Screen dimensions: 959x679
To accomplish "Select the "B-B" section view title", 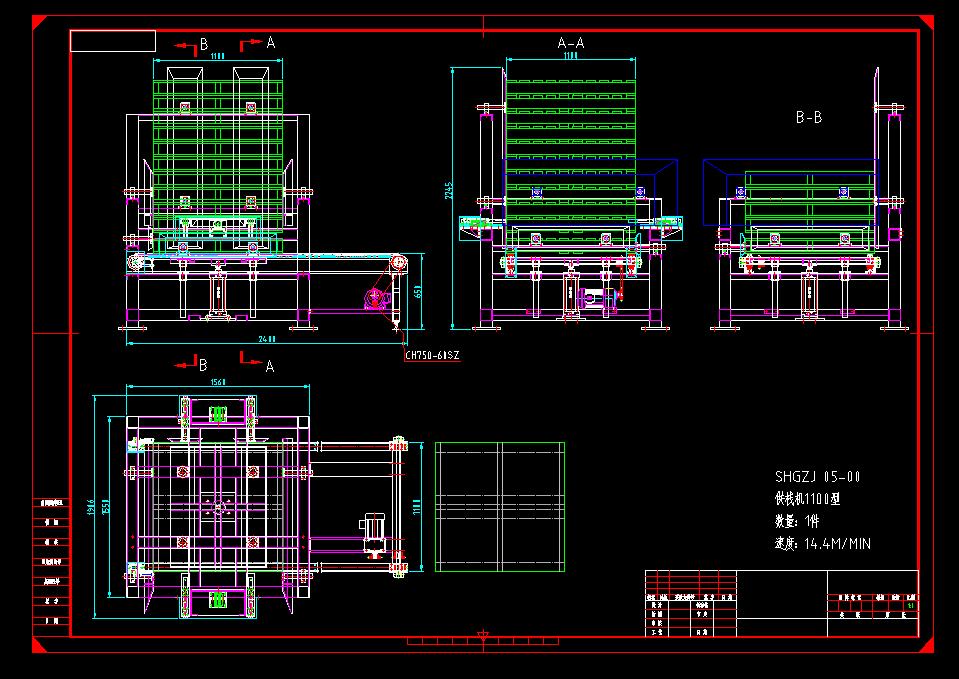I will click(809, 117).
